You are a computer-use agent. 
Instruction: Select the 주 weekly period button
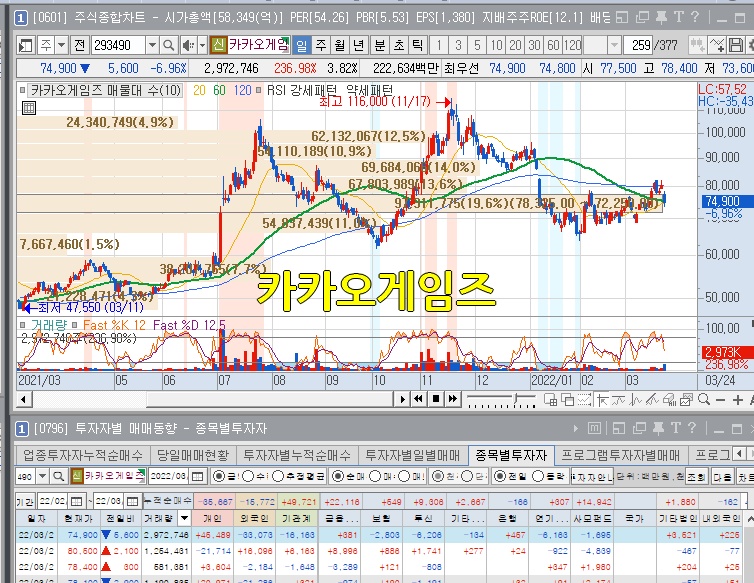tap(321, 46)
